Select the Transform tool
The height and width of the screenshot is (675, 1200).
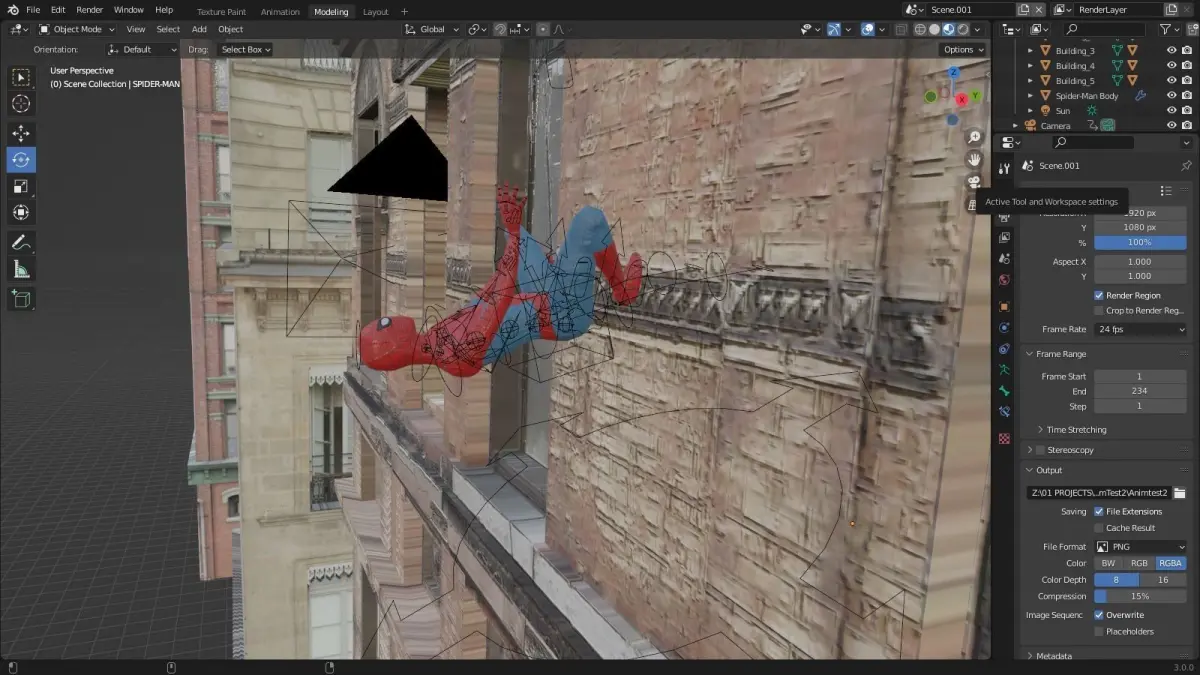(21, 212)
